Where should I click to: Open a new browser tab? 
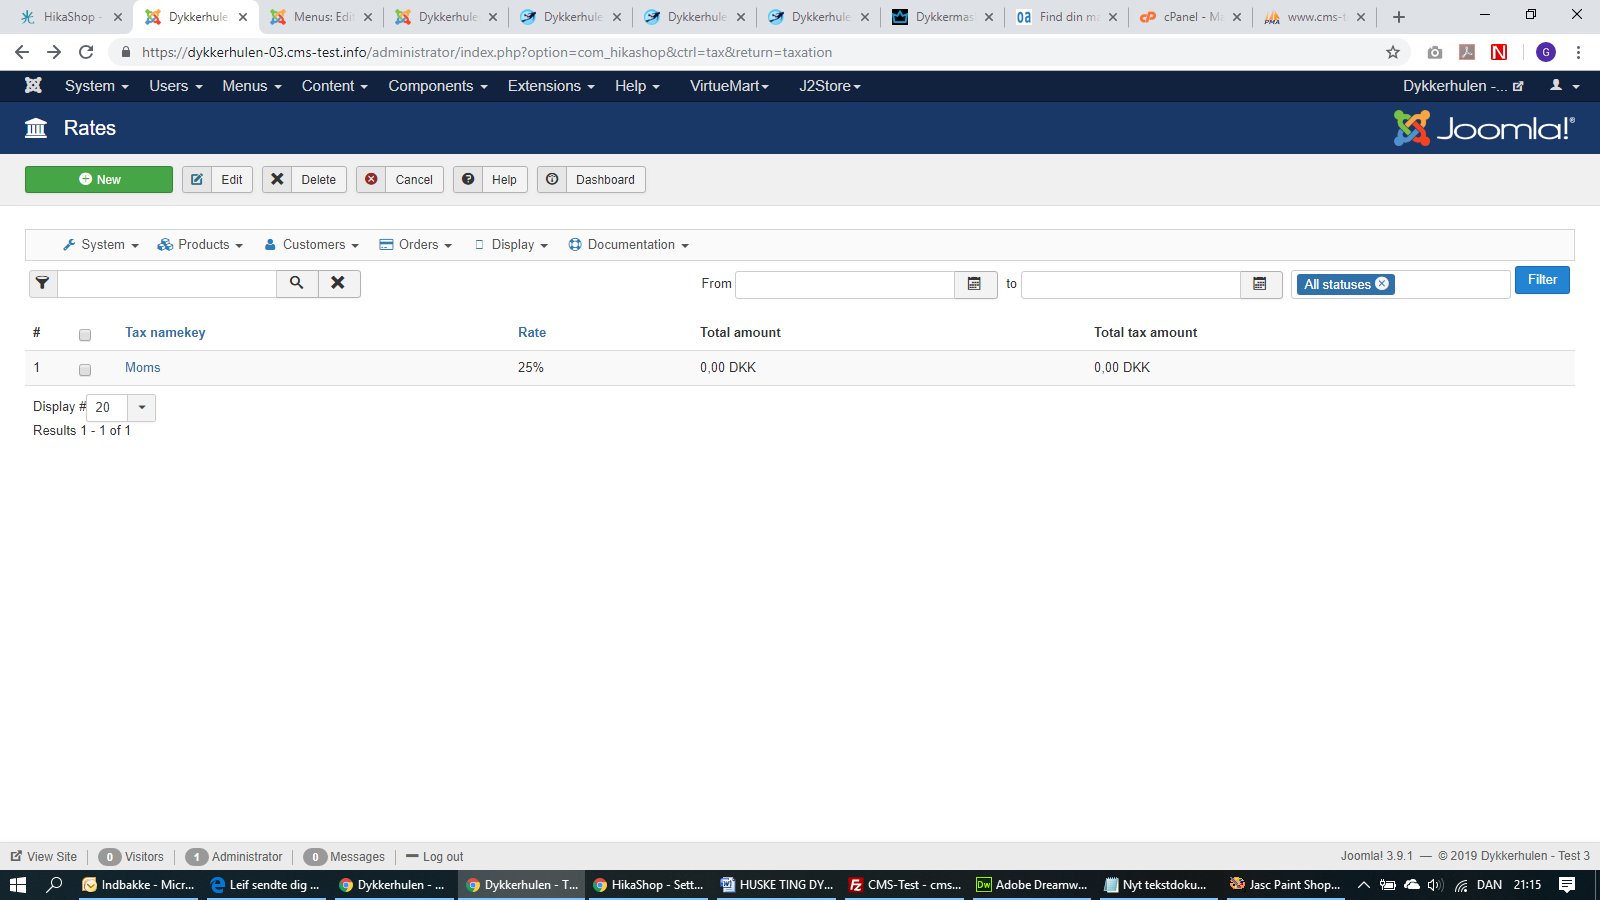(x=1399, y=17)
